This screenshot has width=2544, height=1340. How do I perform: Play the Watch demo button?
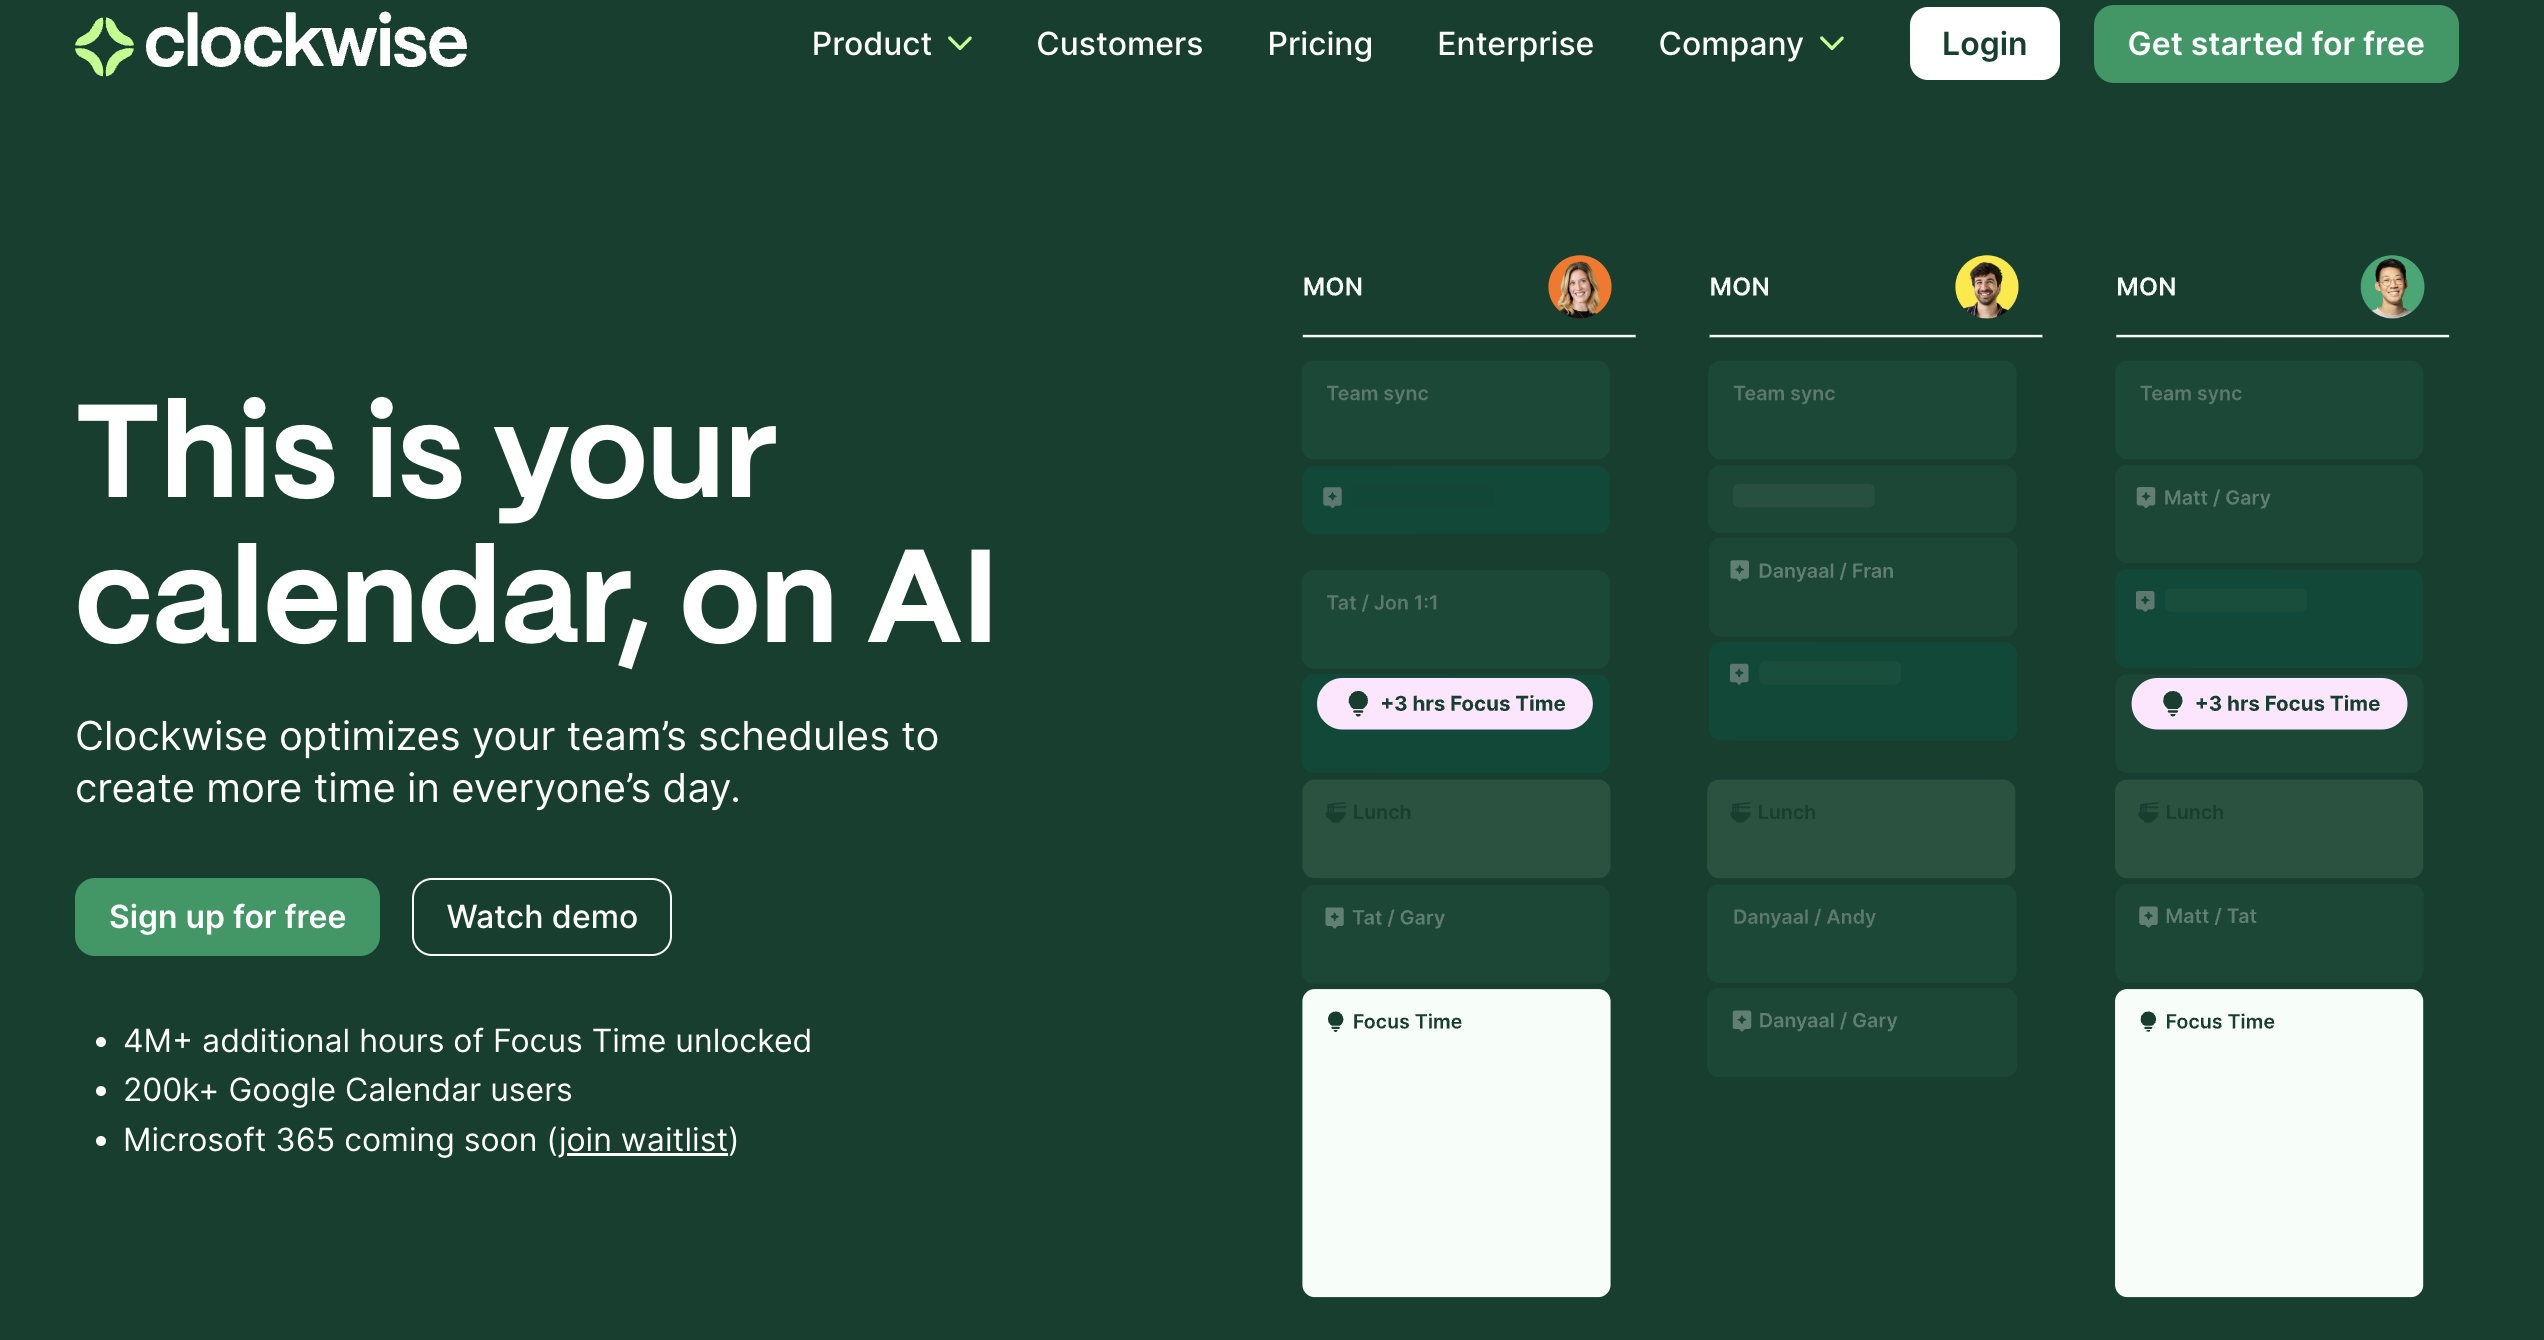[x=541, y=917]
